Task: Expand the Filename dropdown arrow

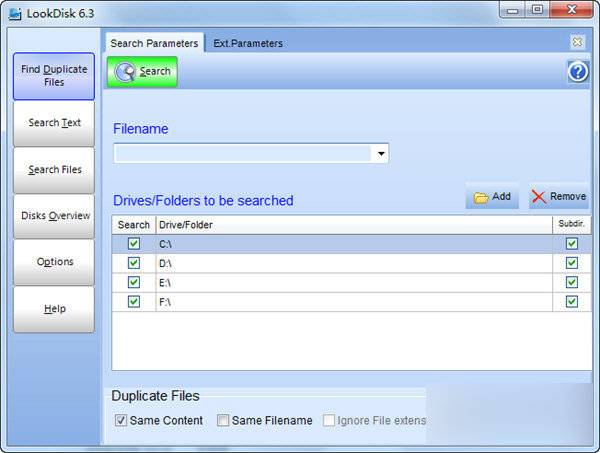Action: [381, 154]
